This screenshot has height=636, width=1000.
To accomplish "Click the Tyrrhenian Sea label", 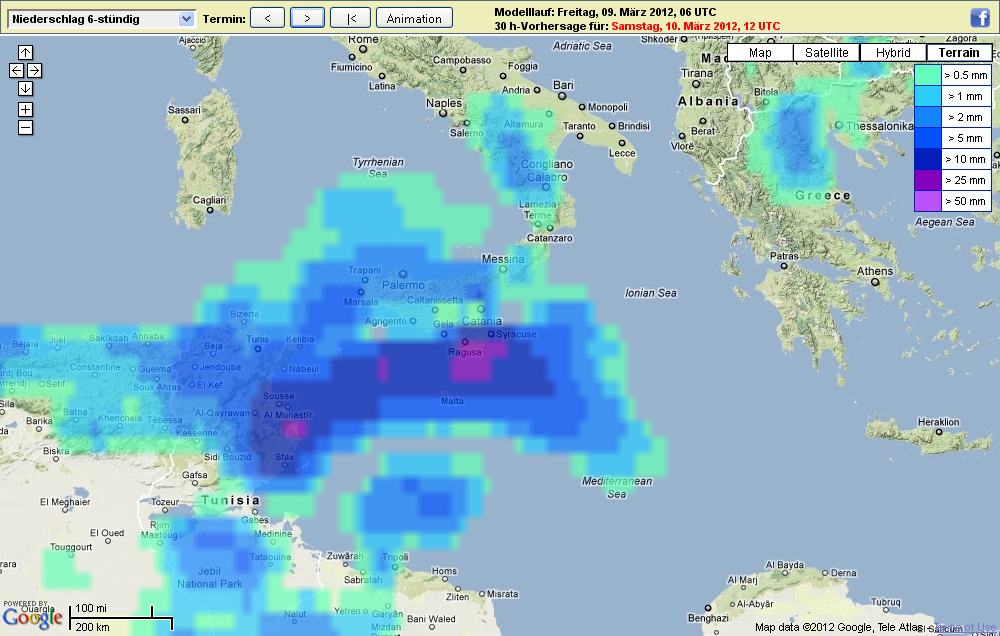I will (x=378, y=168).
